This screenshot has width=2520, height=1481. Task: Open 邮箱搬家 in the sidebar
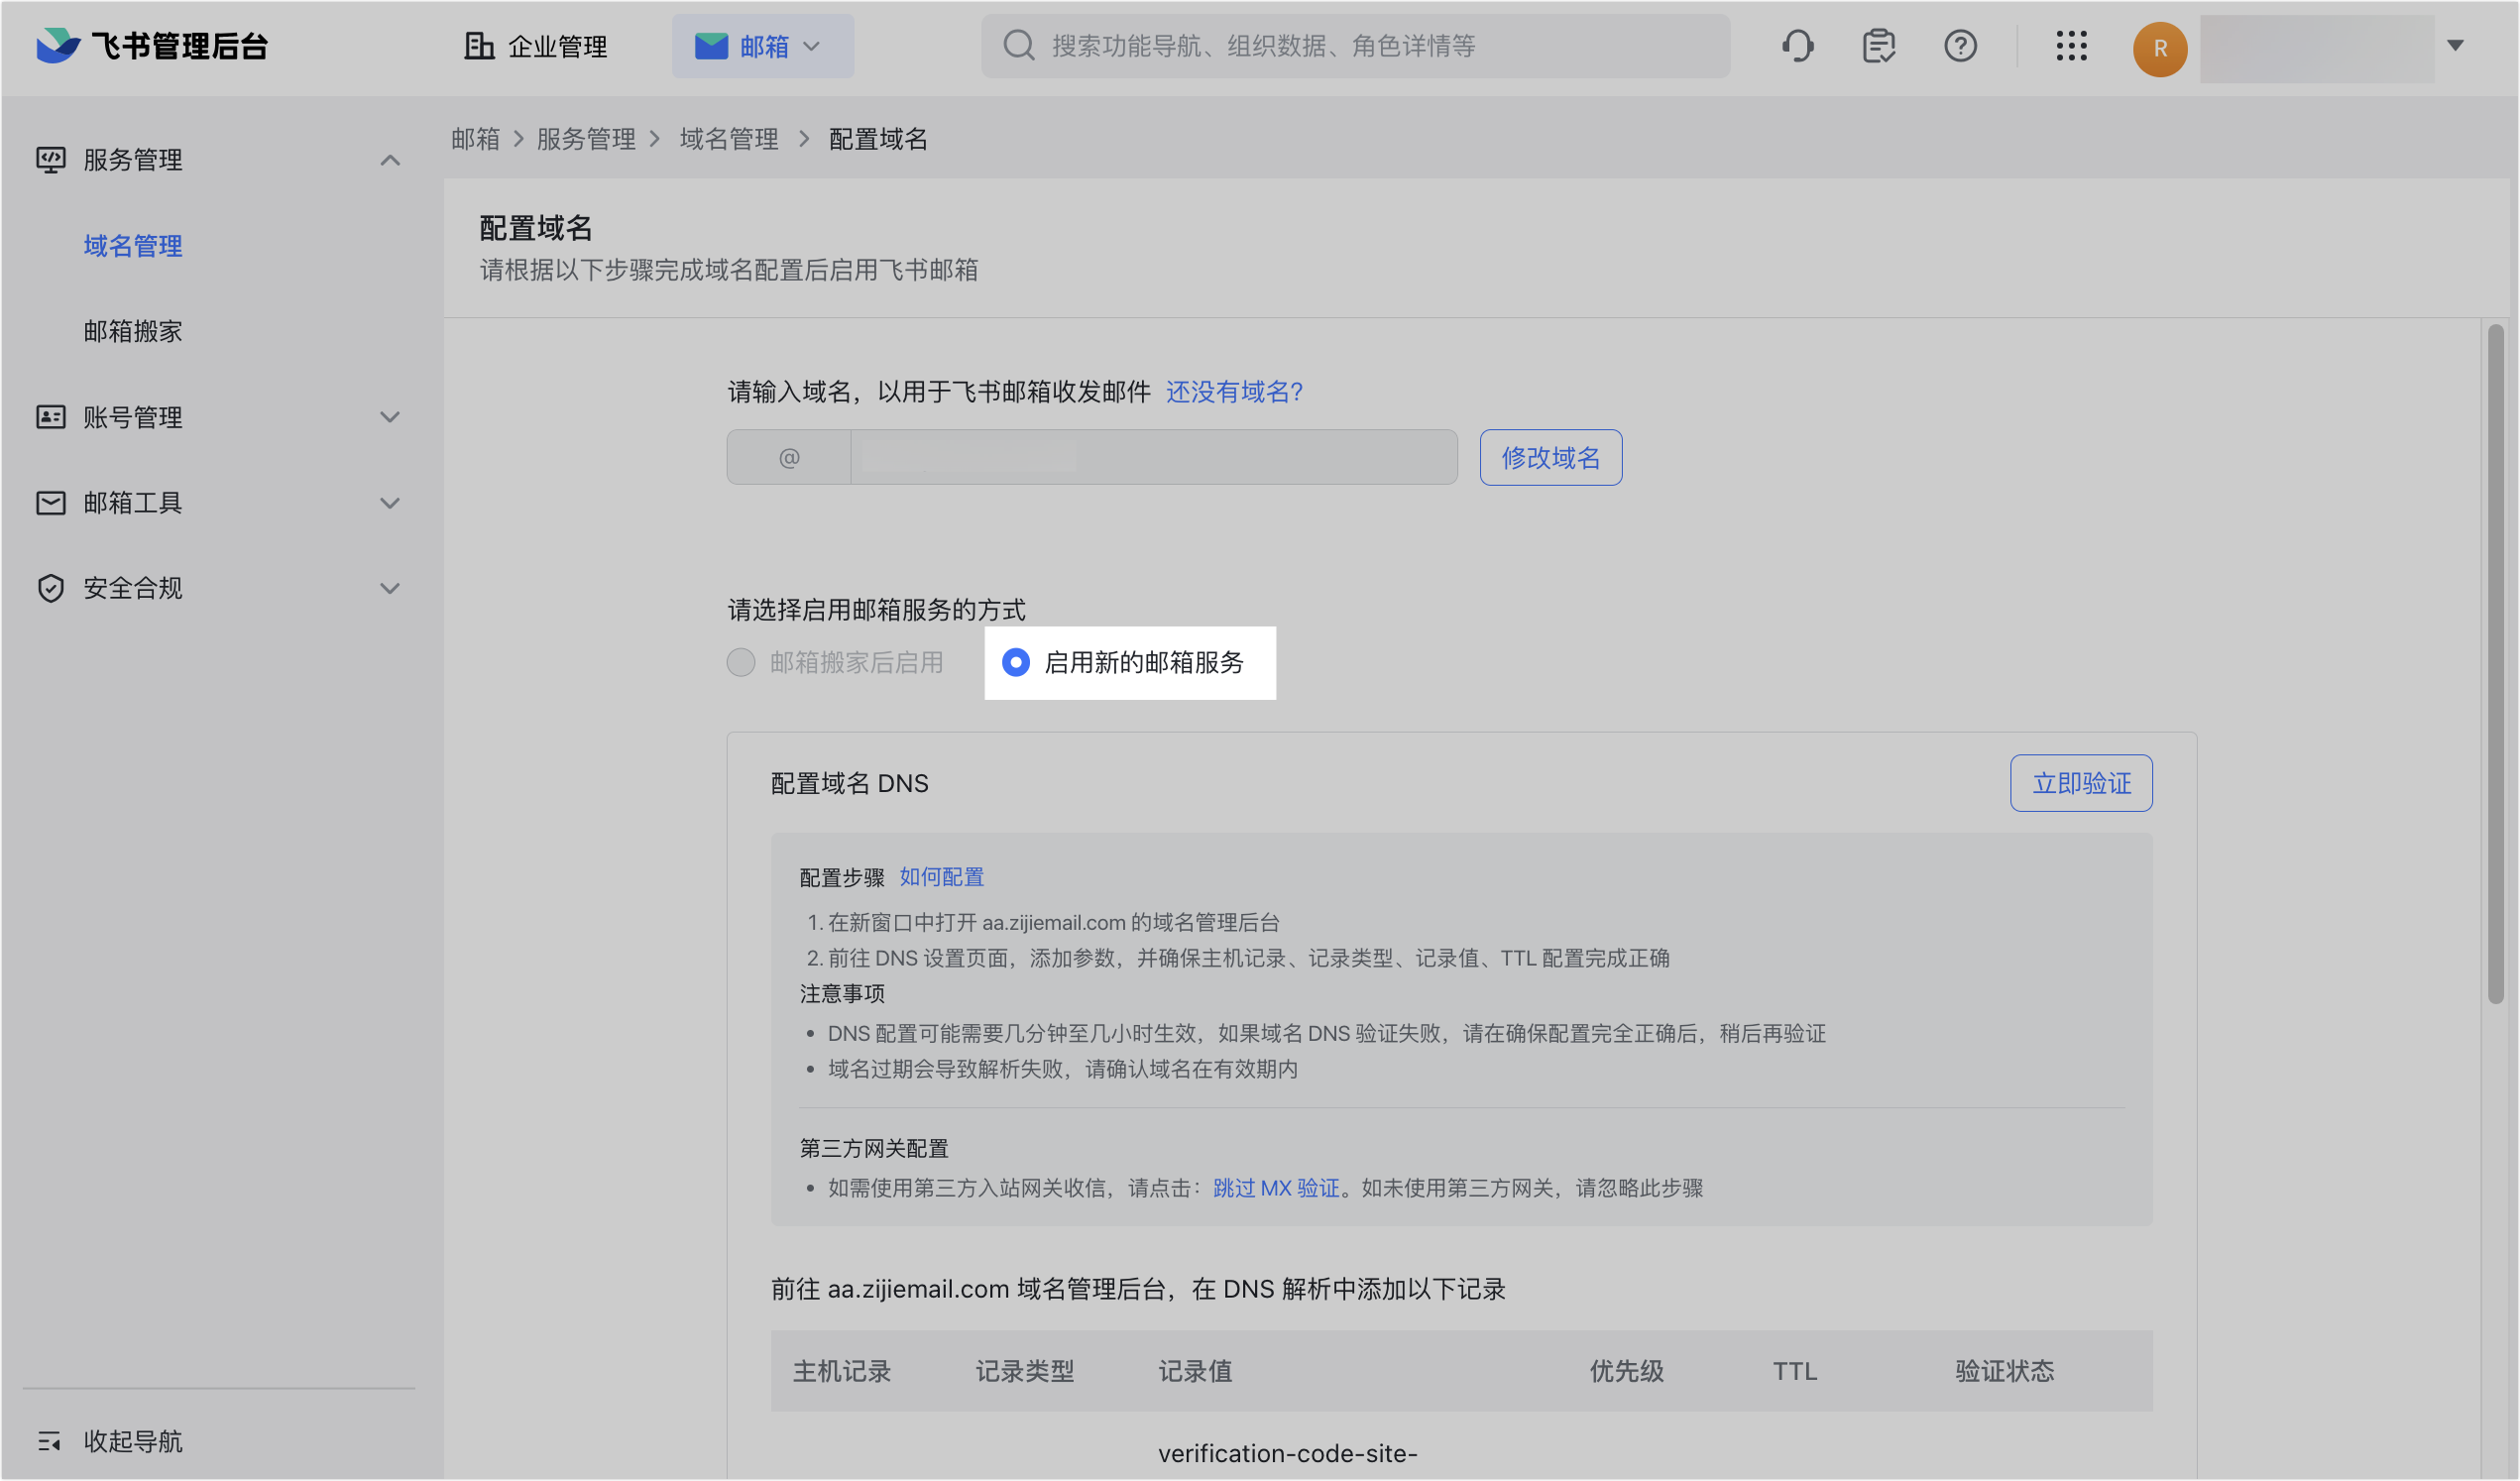tap(133, 331)
